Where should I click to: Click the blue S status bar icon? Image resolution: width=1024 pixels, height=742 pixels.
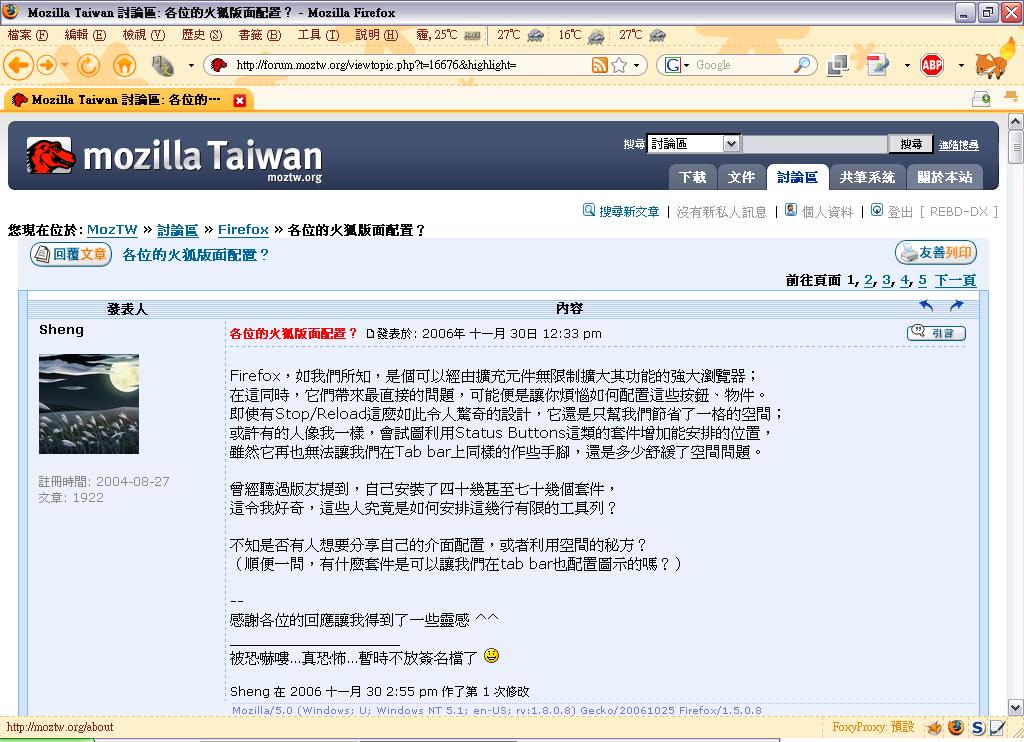pos(978,728)
